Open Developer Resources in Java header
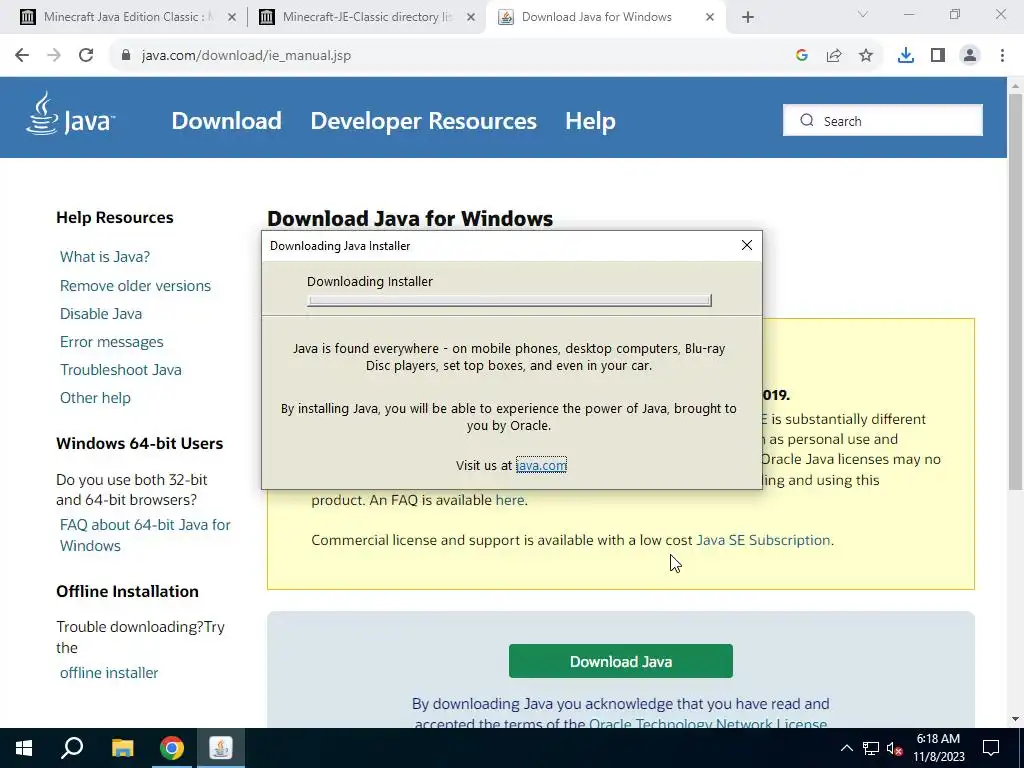The width and height of the screenshot is (1024, 768). (423, 121)
